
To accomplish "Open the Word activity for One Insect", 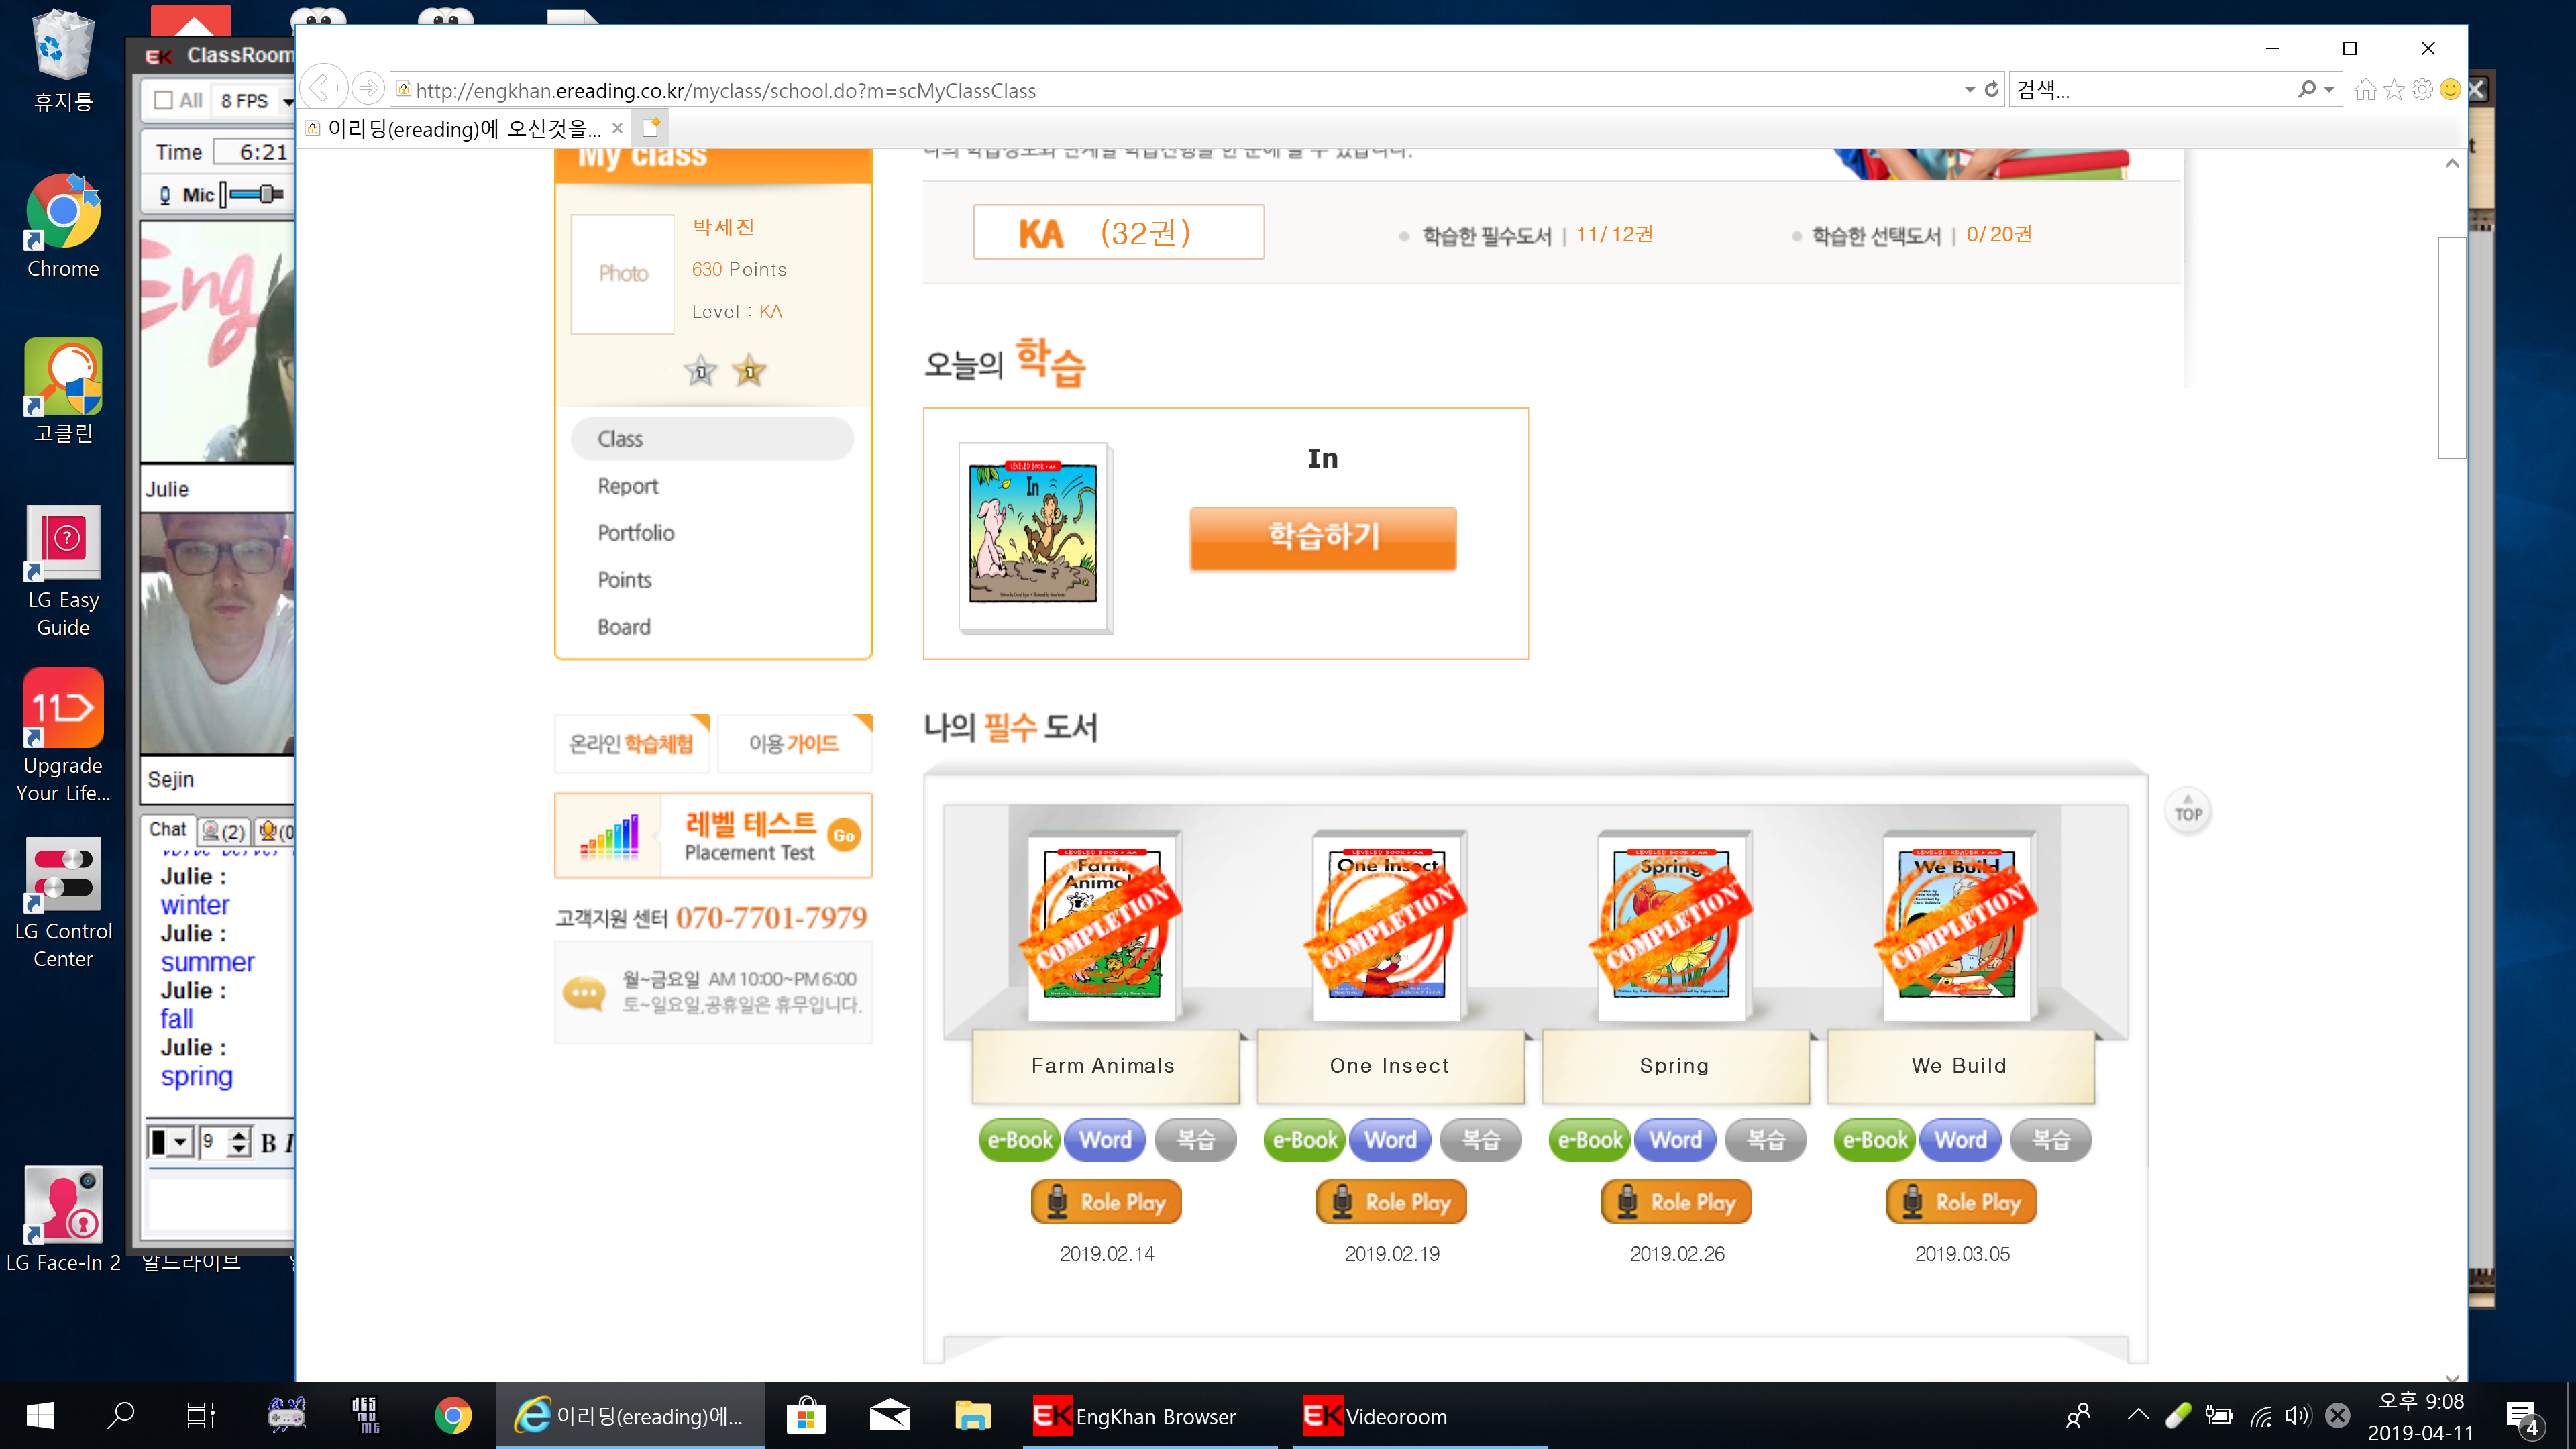I will click(x=1390, y=1140).
